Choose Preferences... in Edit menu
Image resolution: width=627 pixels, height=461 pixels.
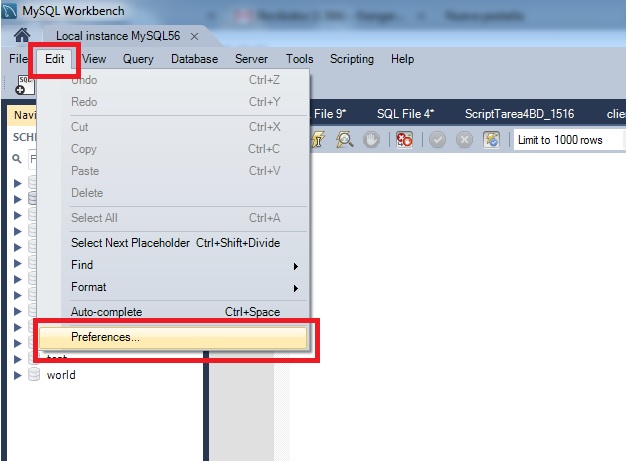173,337
